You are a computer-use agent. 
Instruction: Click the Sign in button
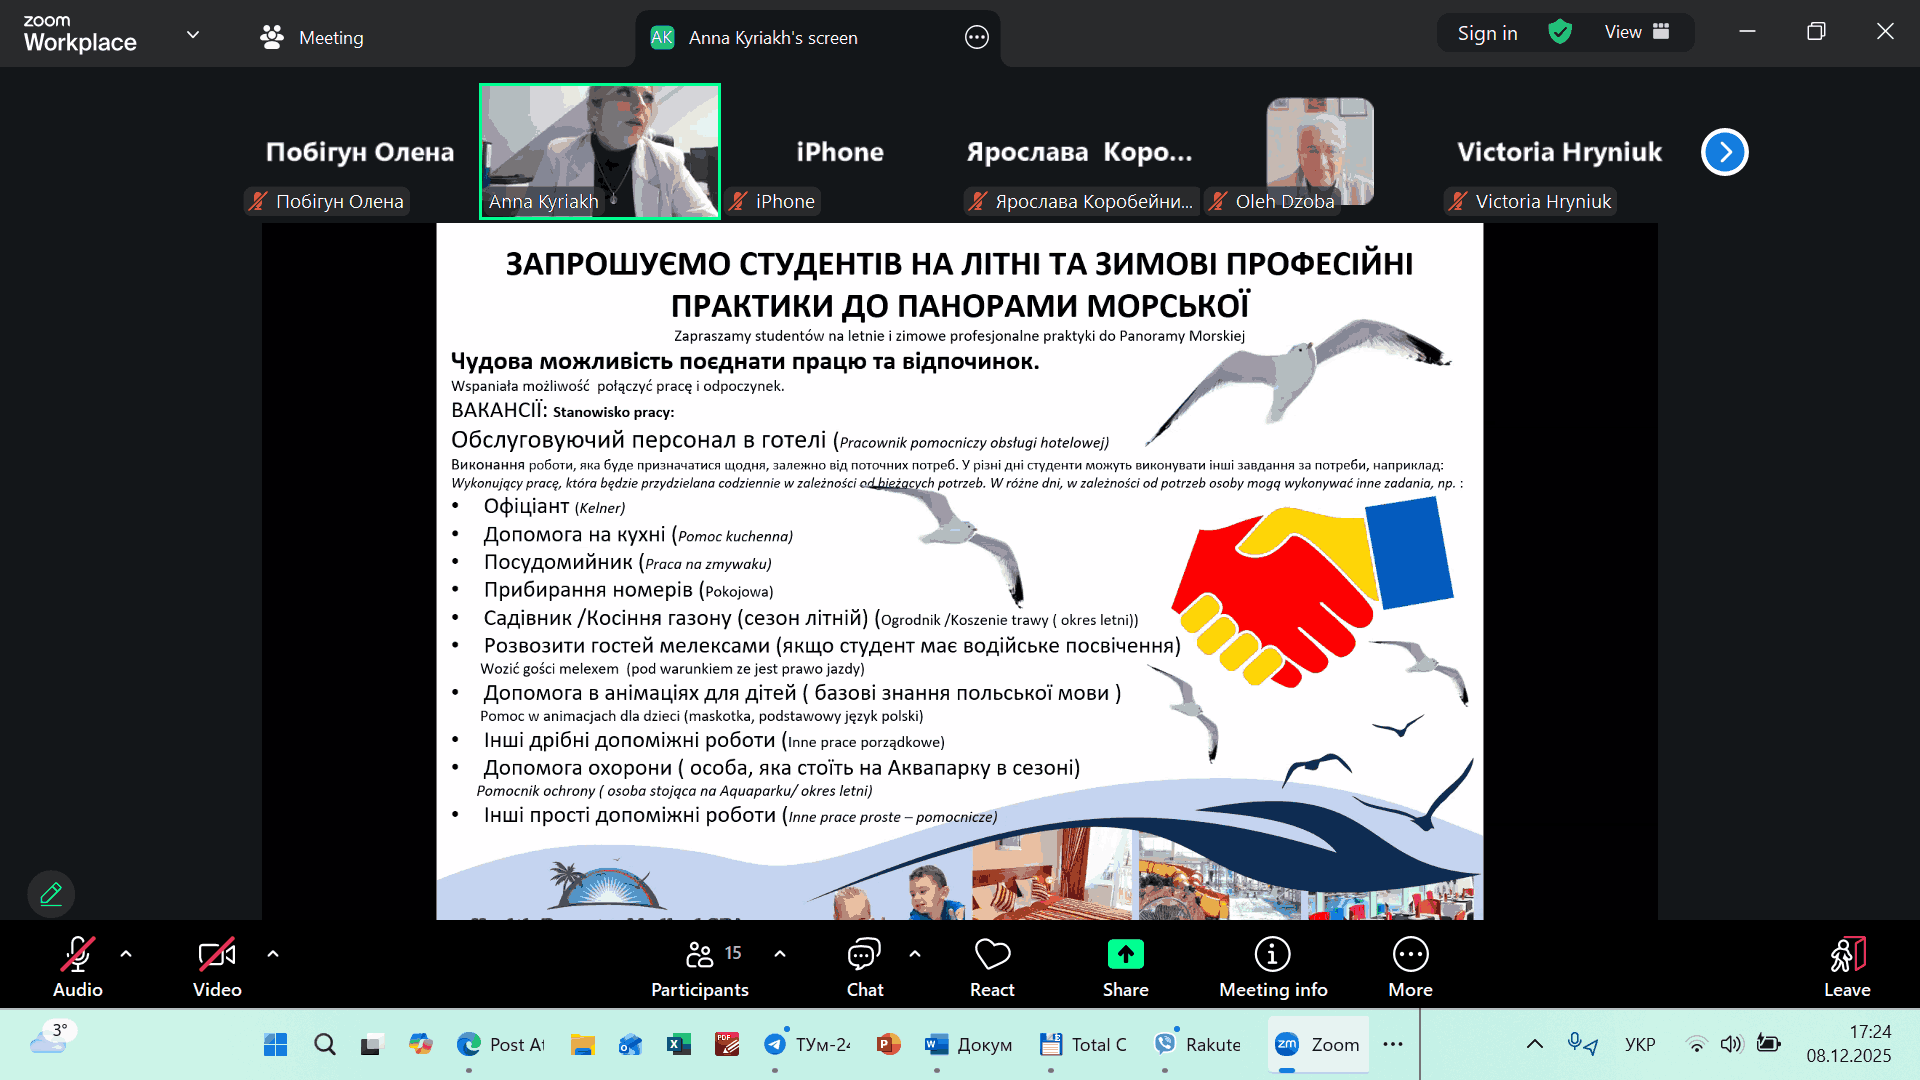(x=1487, y=33)
